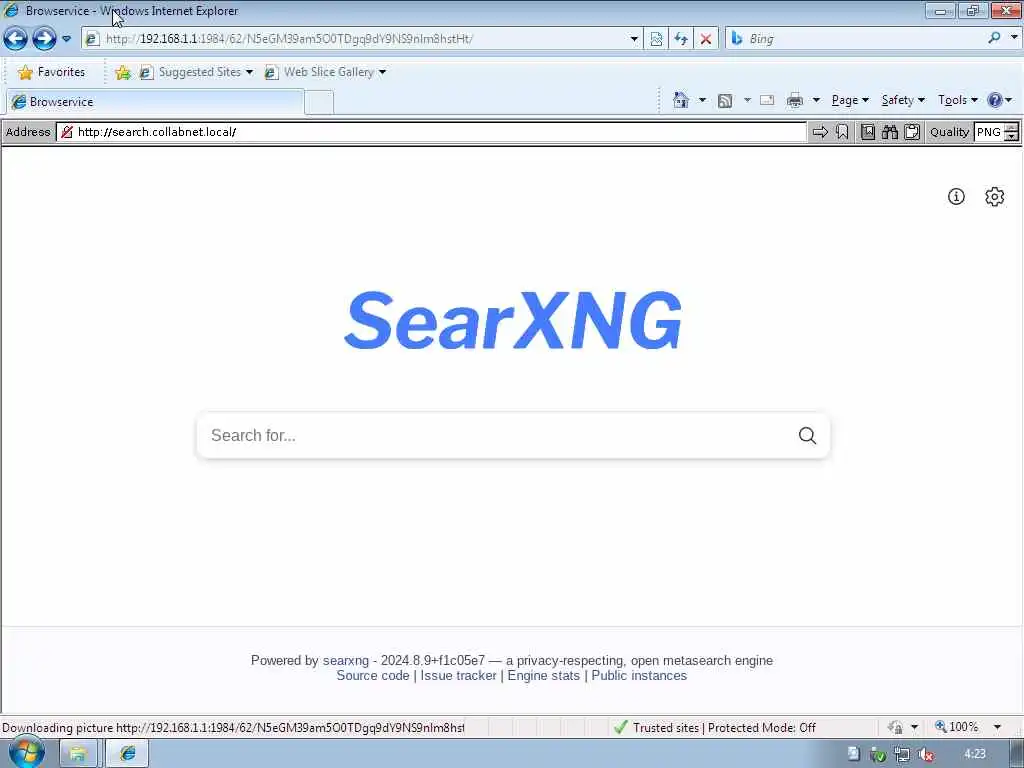Click the network tray icon
This screenshot has height=768, width=1024.
coord(902,754)
